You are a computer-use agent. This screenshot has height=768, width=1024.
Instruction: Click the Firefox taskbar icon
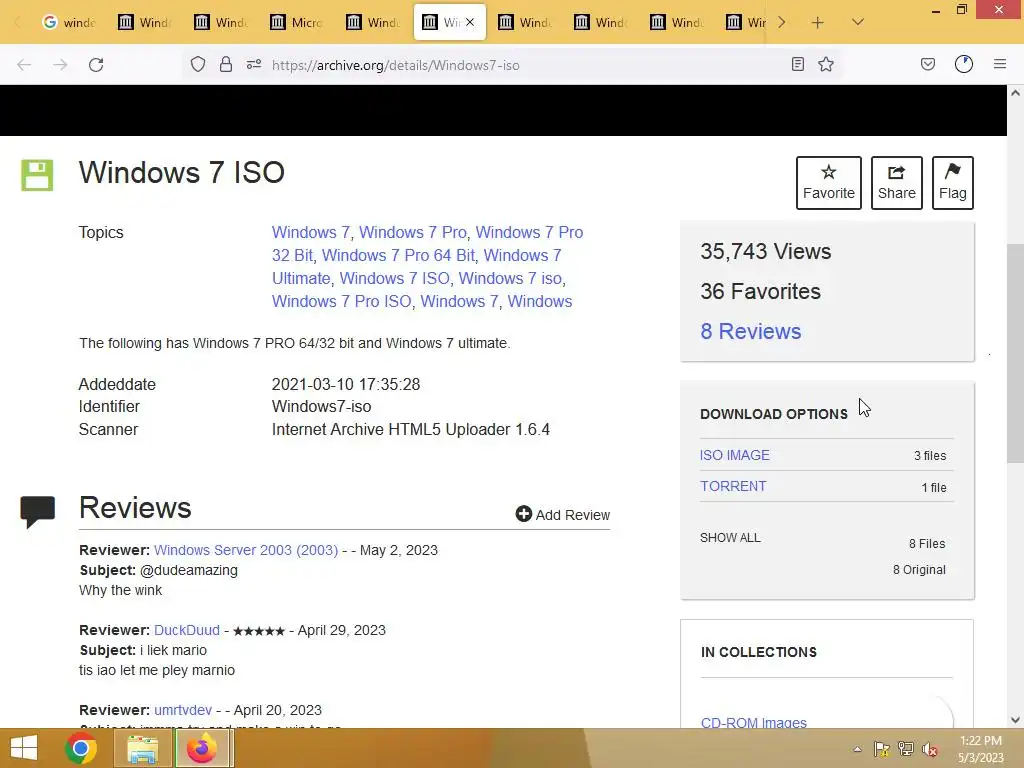pyautogui.click(x=202, y=748)
